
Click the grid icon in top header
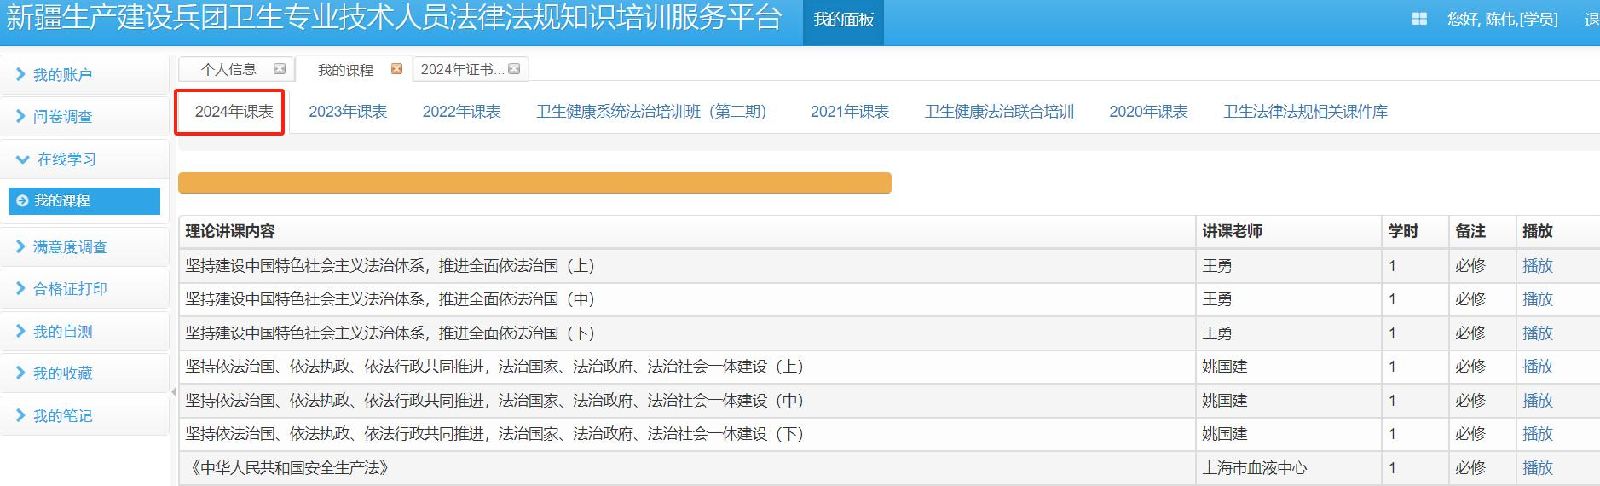click(x=1419, y=19)
